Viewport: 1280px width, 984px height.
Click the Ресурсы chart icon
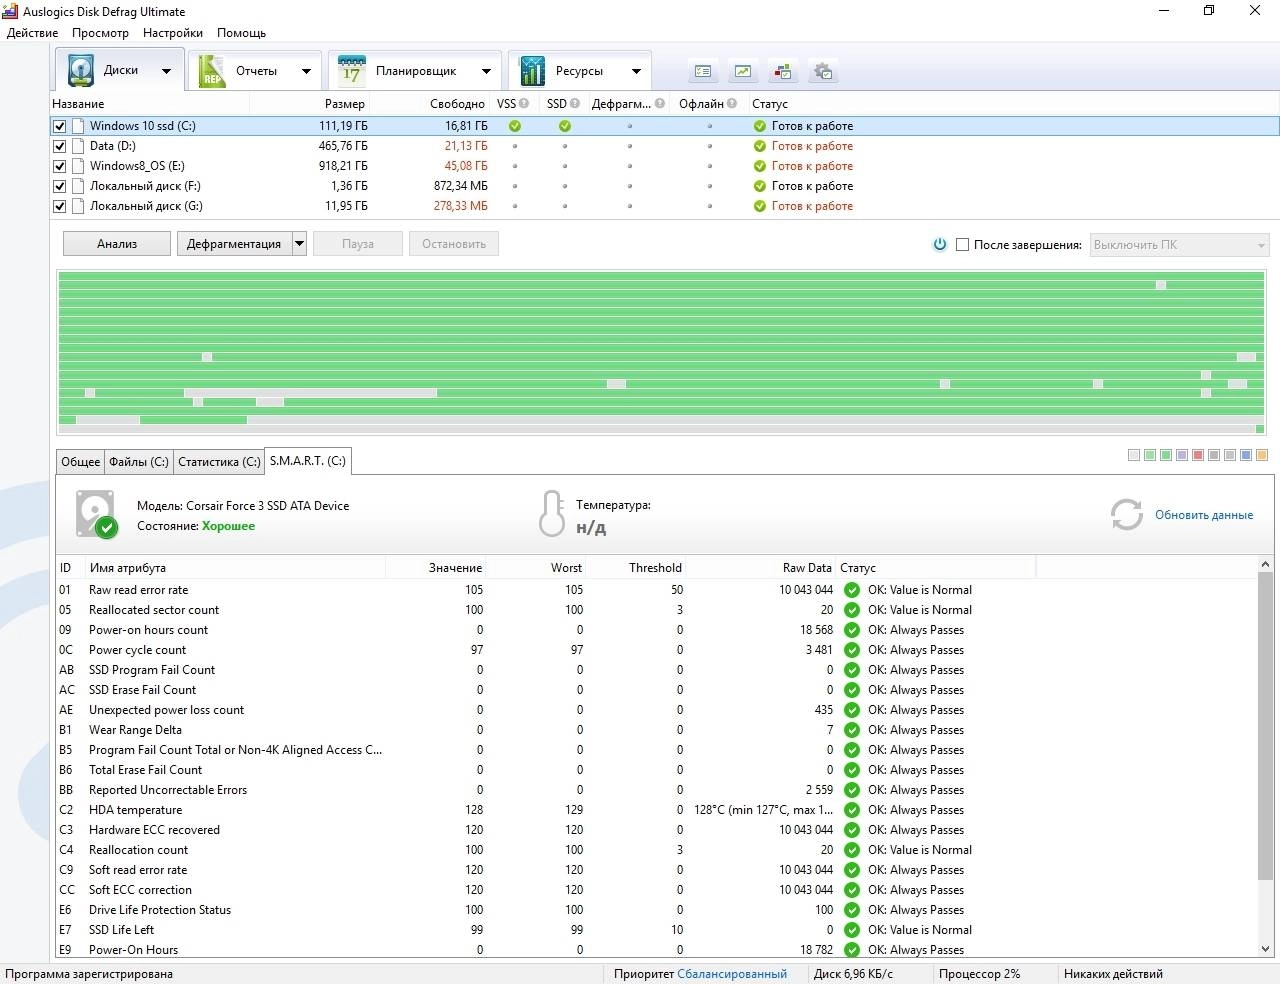(532, 71)
